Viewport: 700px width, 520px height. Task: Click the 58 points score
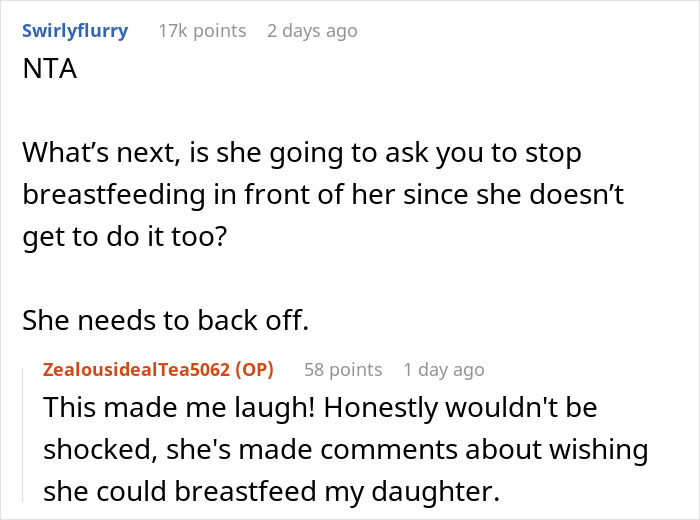coord(343,369)
